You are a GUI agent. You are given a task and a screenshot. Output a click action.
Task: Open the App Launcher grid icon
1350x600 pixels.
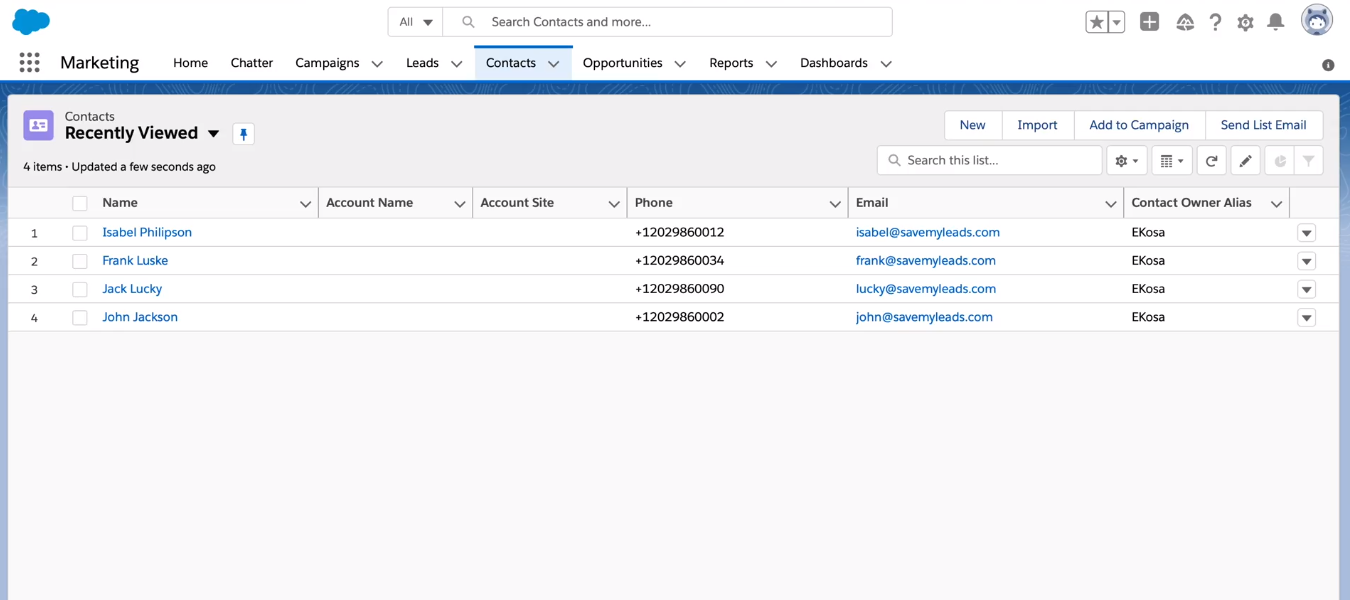pos(30,62)
